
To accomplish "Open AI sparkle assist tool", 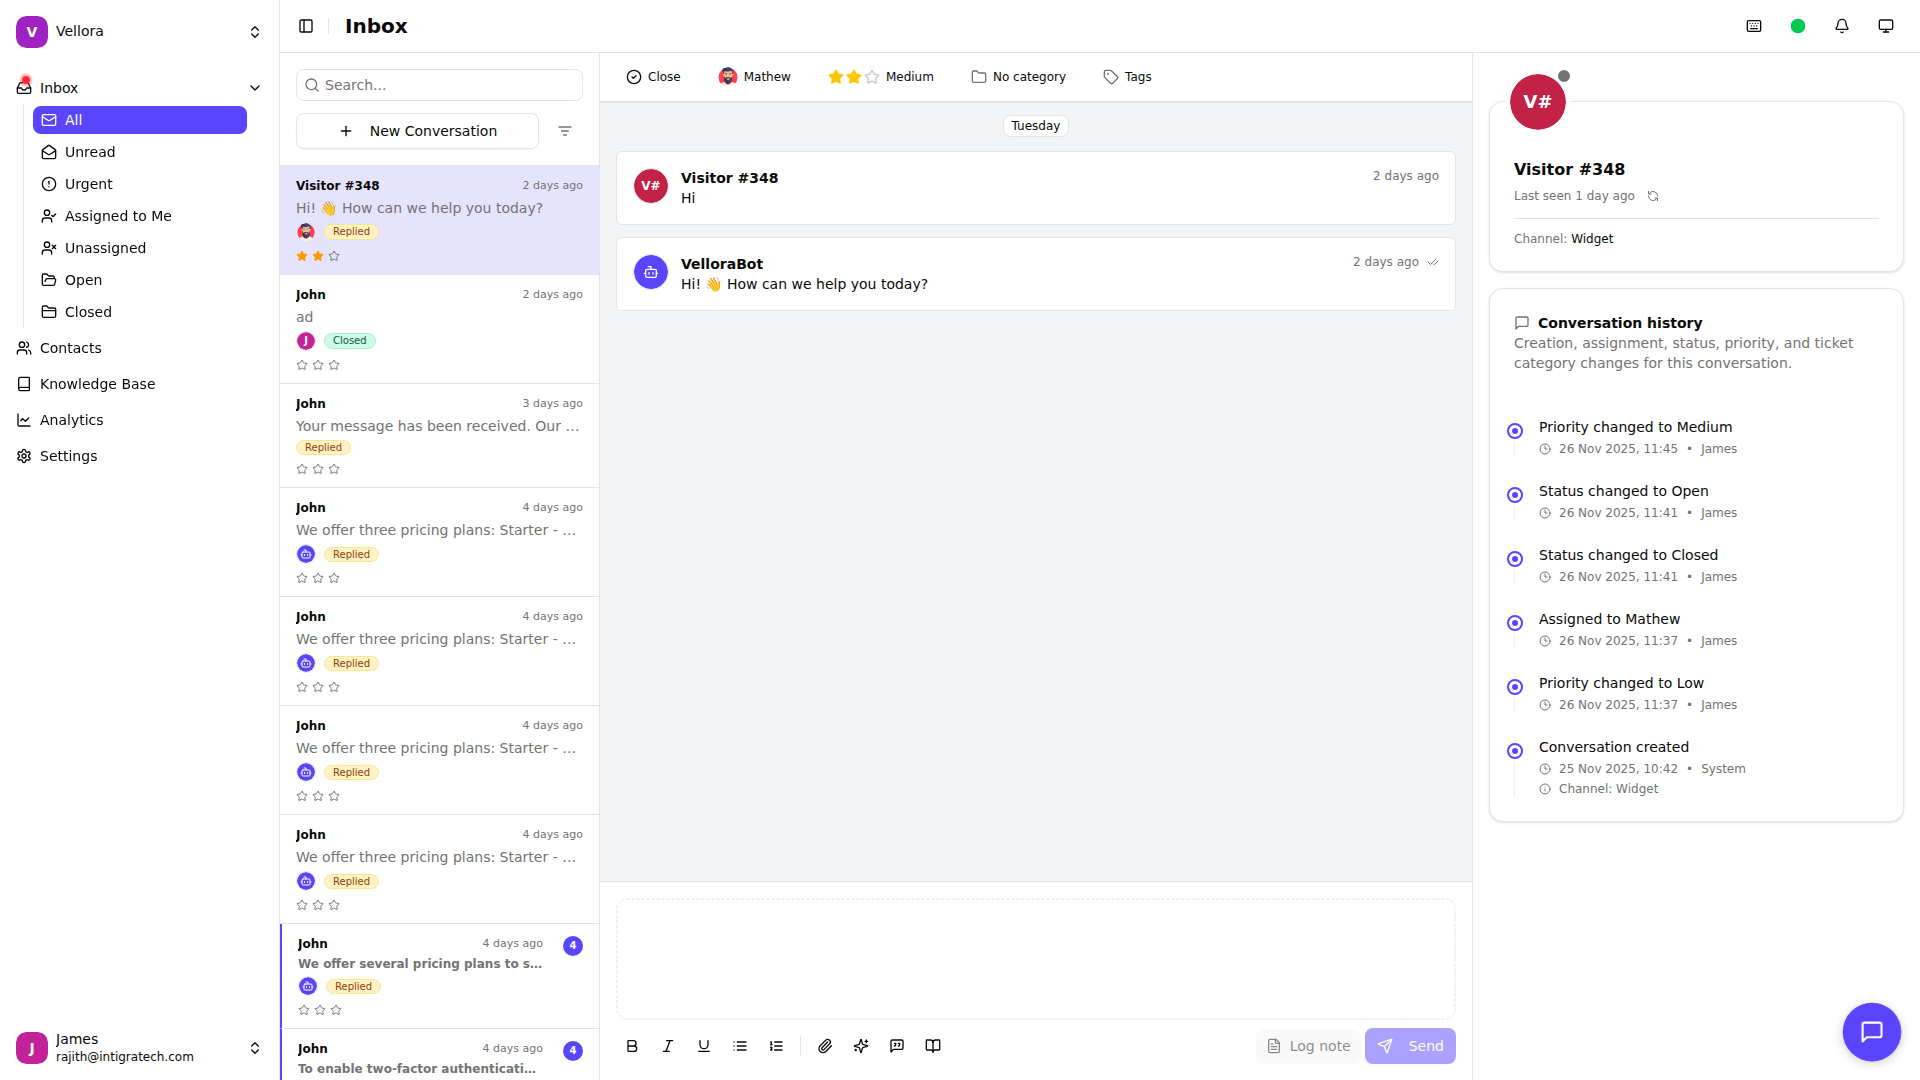I will pyautogui.click(x=861, y=1046).
